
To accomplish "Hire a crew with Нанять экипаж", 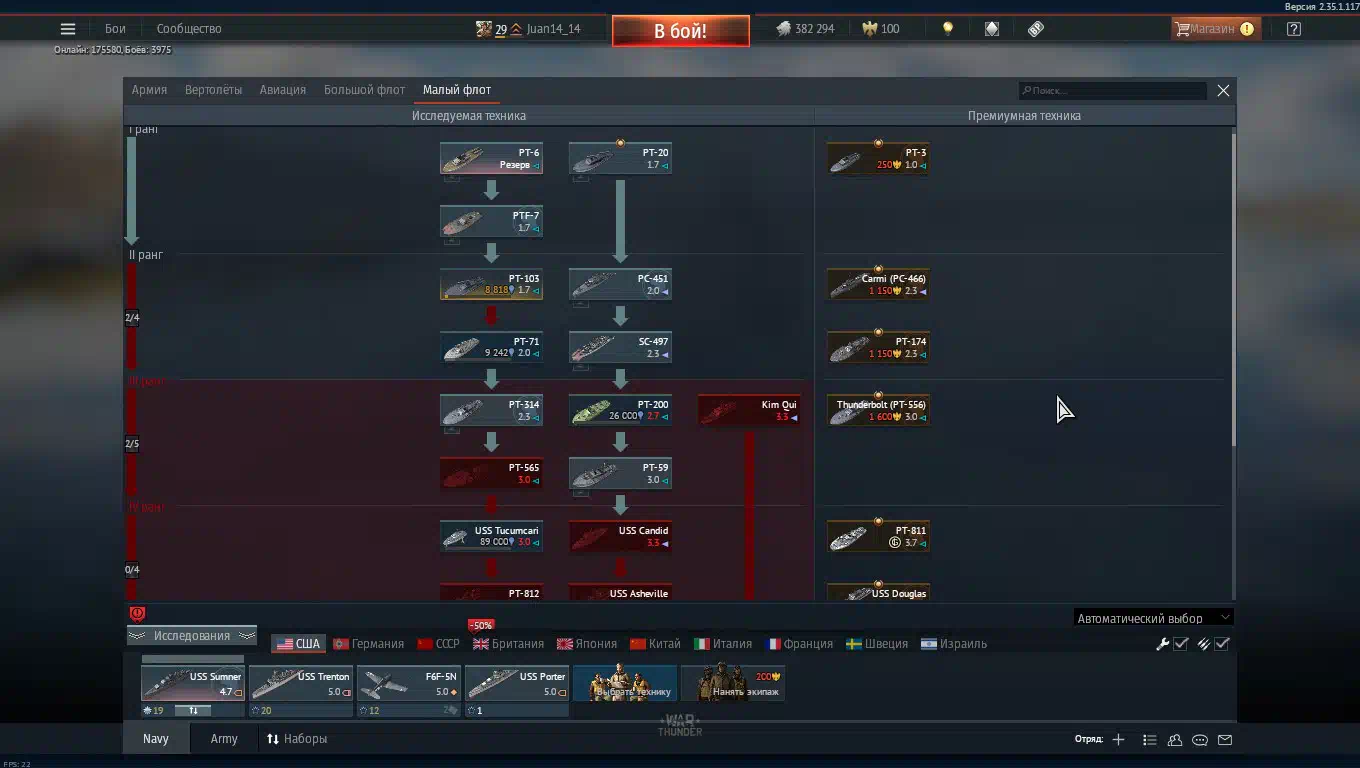I will pos(733,684).
